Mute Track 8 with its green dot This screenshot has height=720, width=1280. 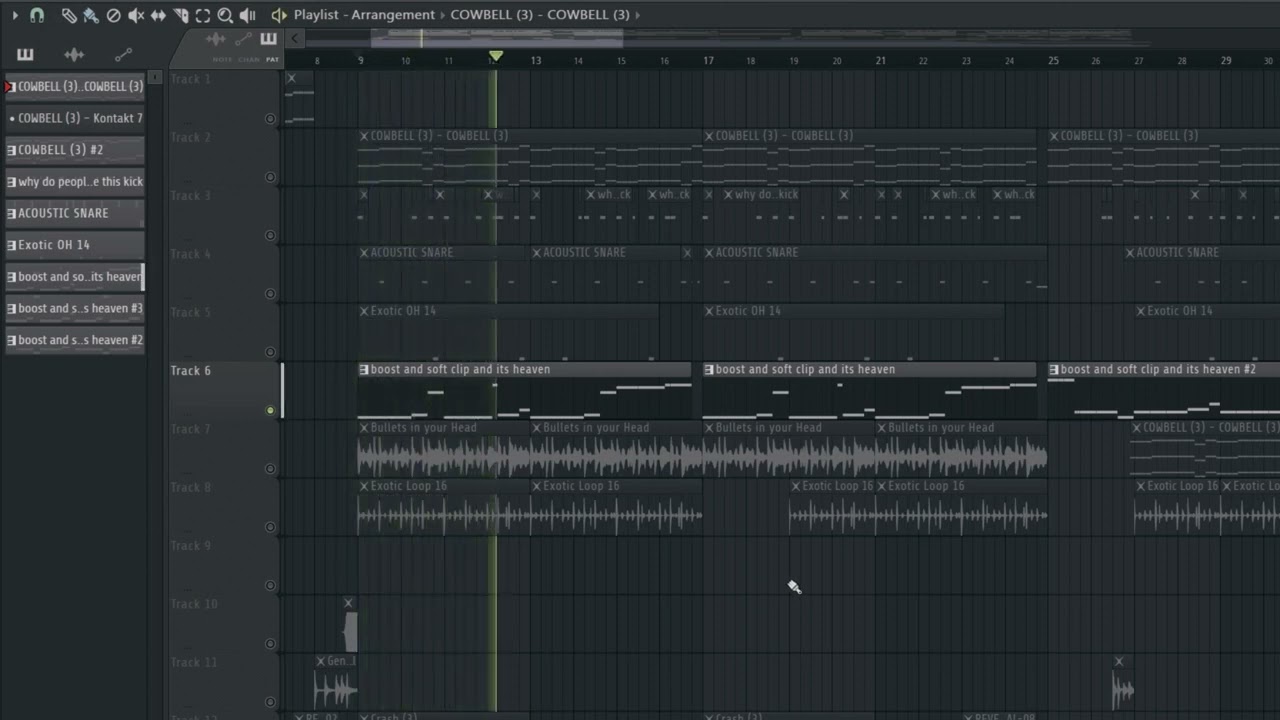tap(270, 527)
